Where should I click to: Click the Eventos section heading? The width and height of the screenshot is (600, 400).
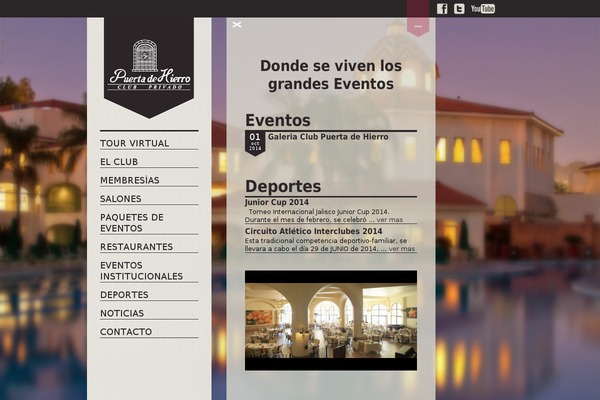[278, 121]
